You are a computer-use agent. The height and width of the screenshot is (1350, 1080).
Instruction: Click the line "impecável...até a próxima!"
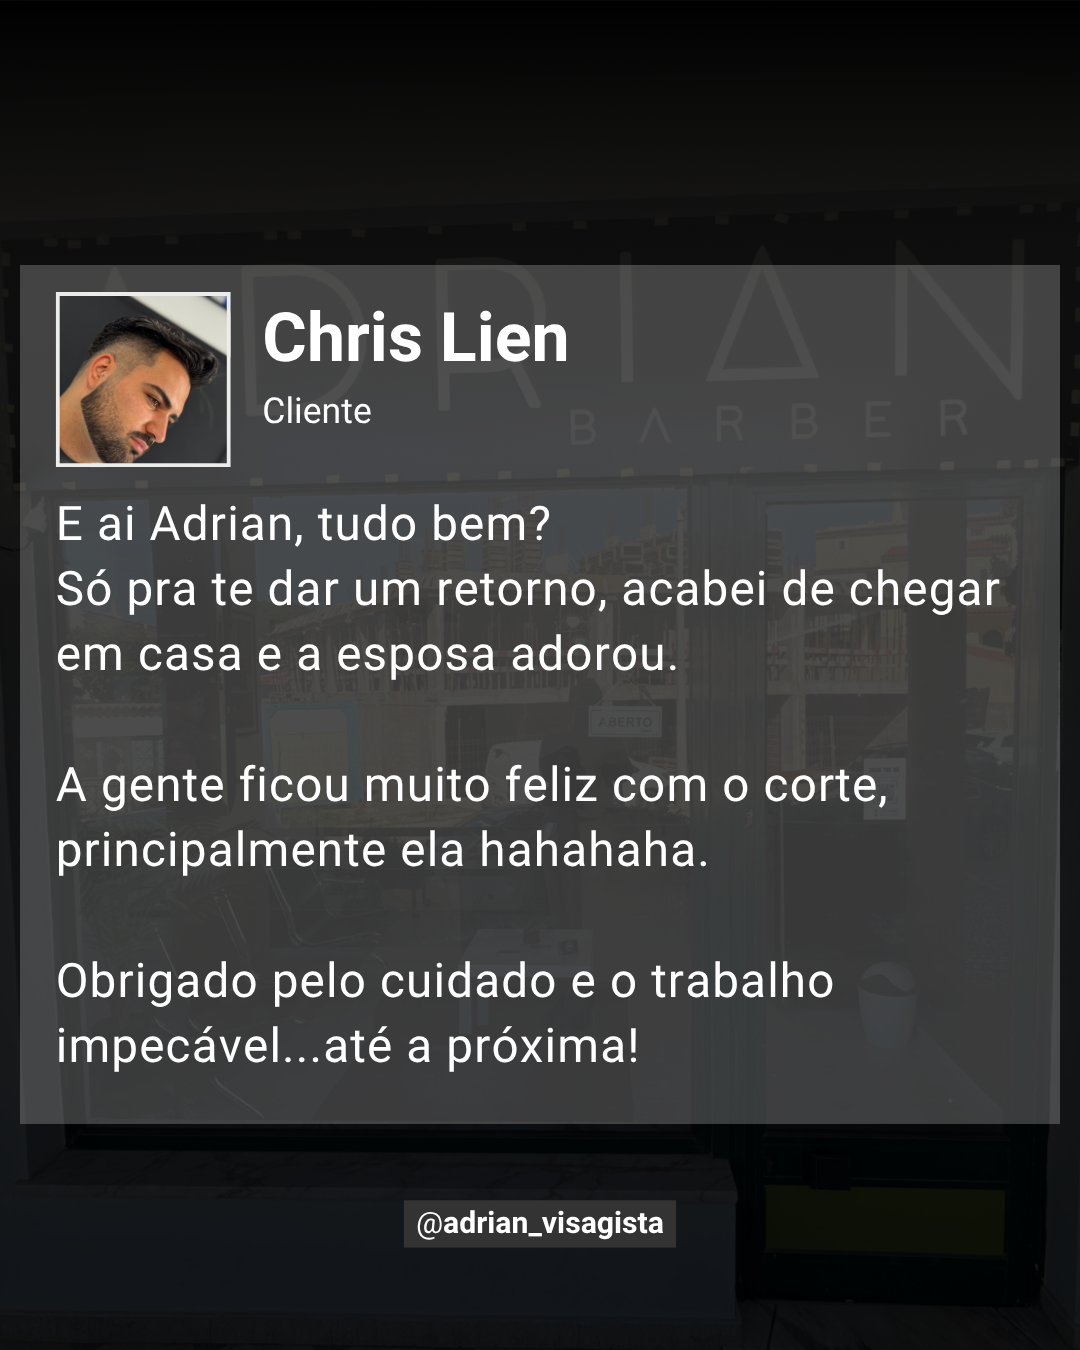click(348, 1047)
